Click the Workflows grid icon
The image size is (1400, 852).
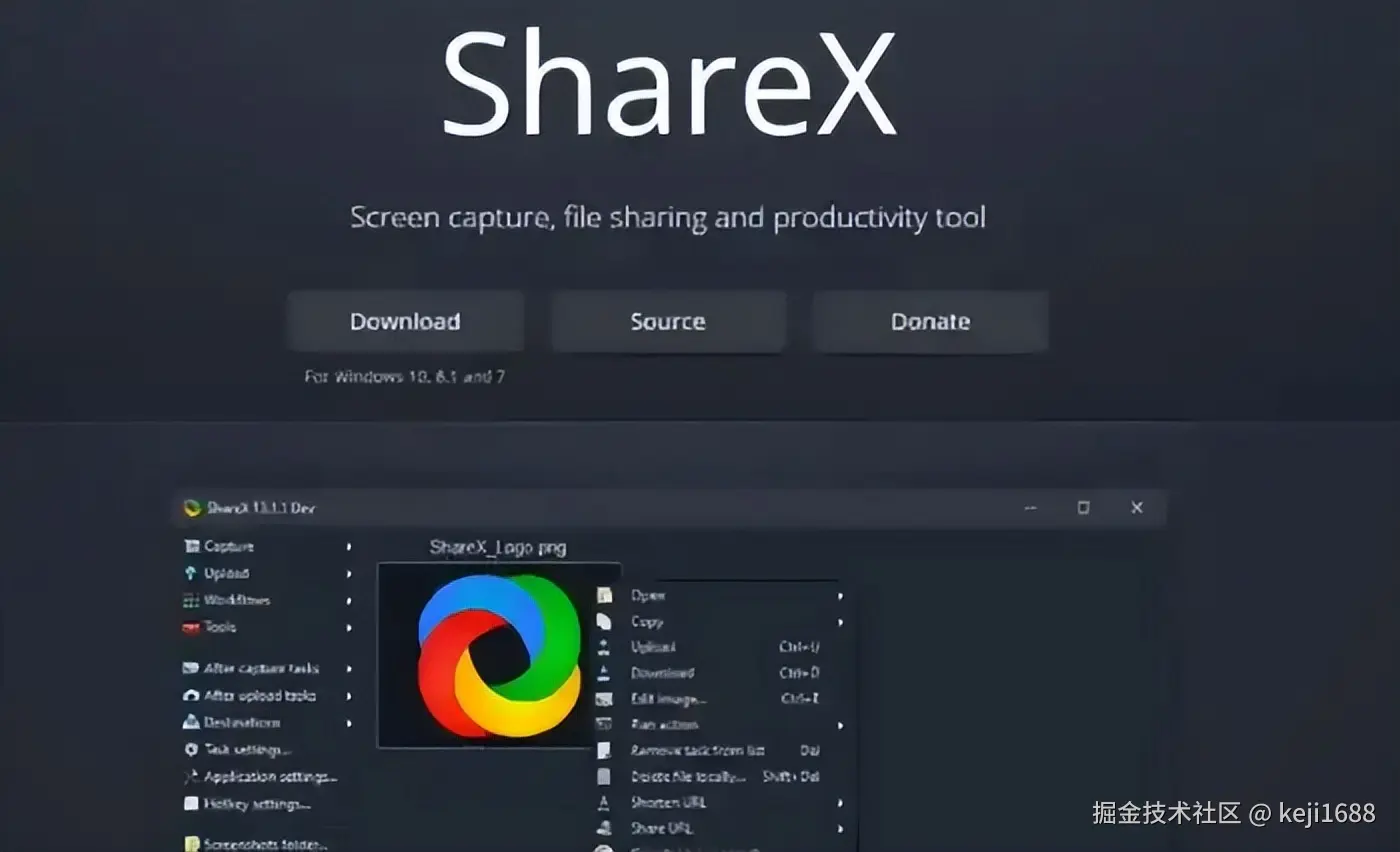tap(191, 600)
